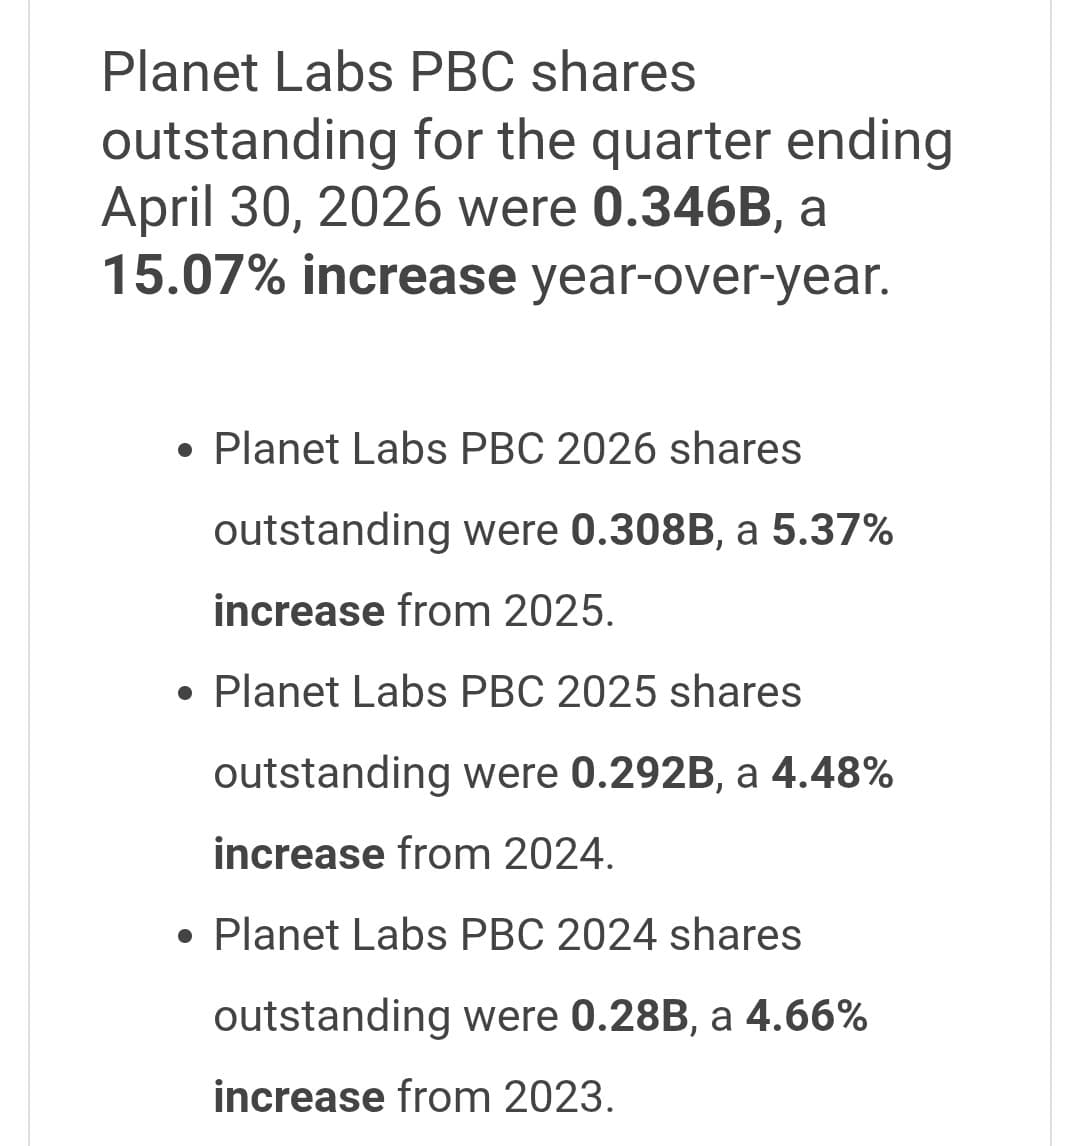This screenshot has height=1146, width=1080.
Task: Click 'April 30, 2026' date text
Action: tap(272, 208)
